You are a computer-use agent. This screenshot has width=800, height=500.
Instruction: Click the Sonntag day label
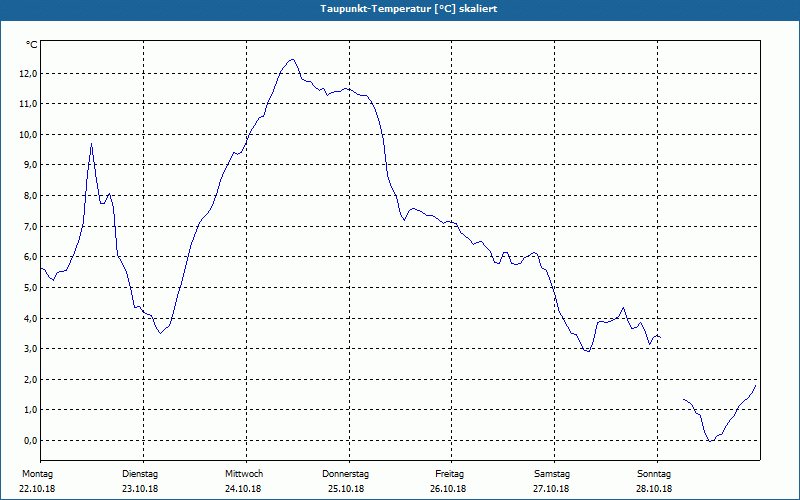(x=654, y=474)
